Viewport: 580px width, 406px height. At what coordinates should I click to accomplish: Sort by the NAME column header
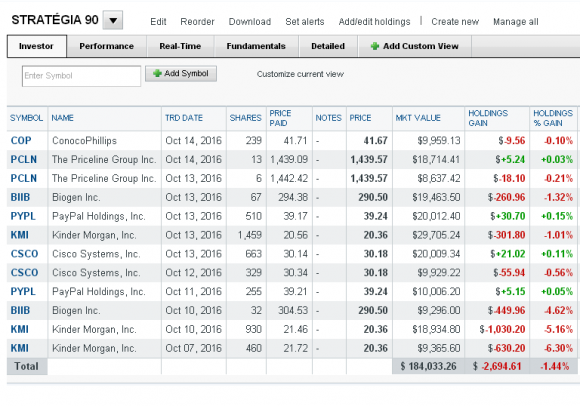click(x=63, y=118)
